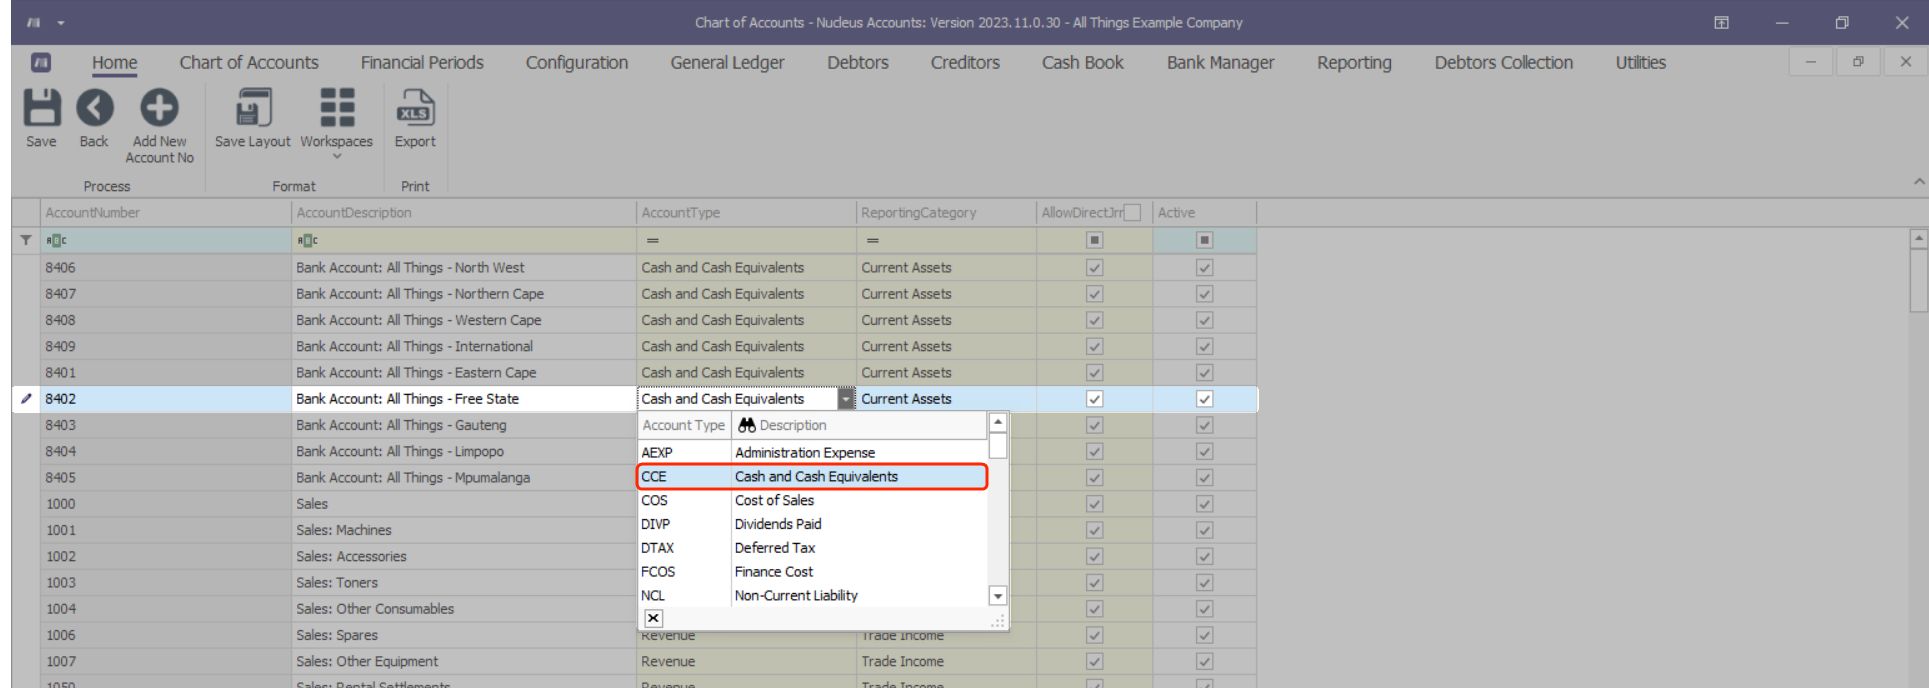Close the Account Type dropdown popup
This screenshot has height=688, width=1929.
pos(653,618)
